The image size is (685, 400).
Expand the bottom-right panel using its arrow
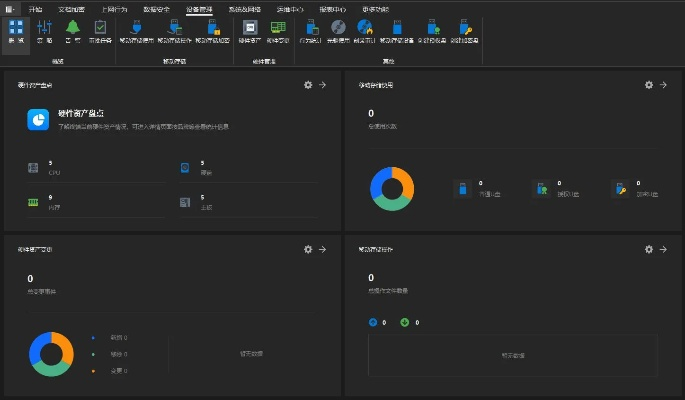(x=663, y=249)
